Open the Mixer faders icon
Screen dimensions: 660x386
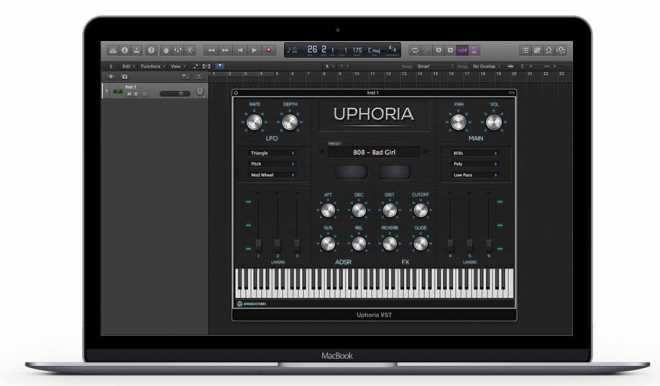click(x=178, y=51)
